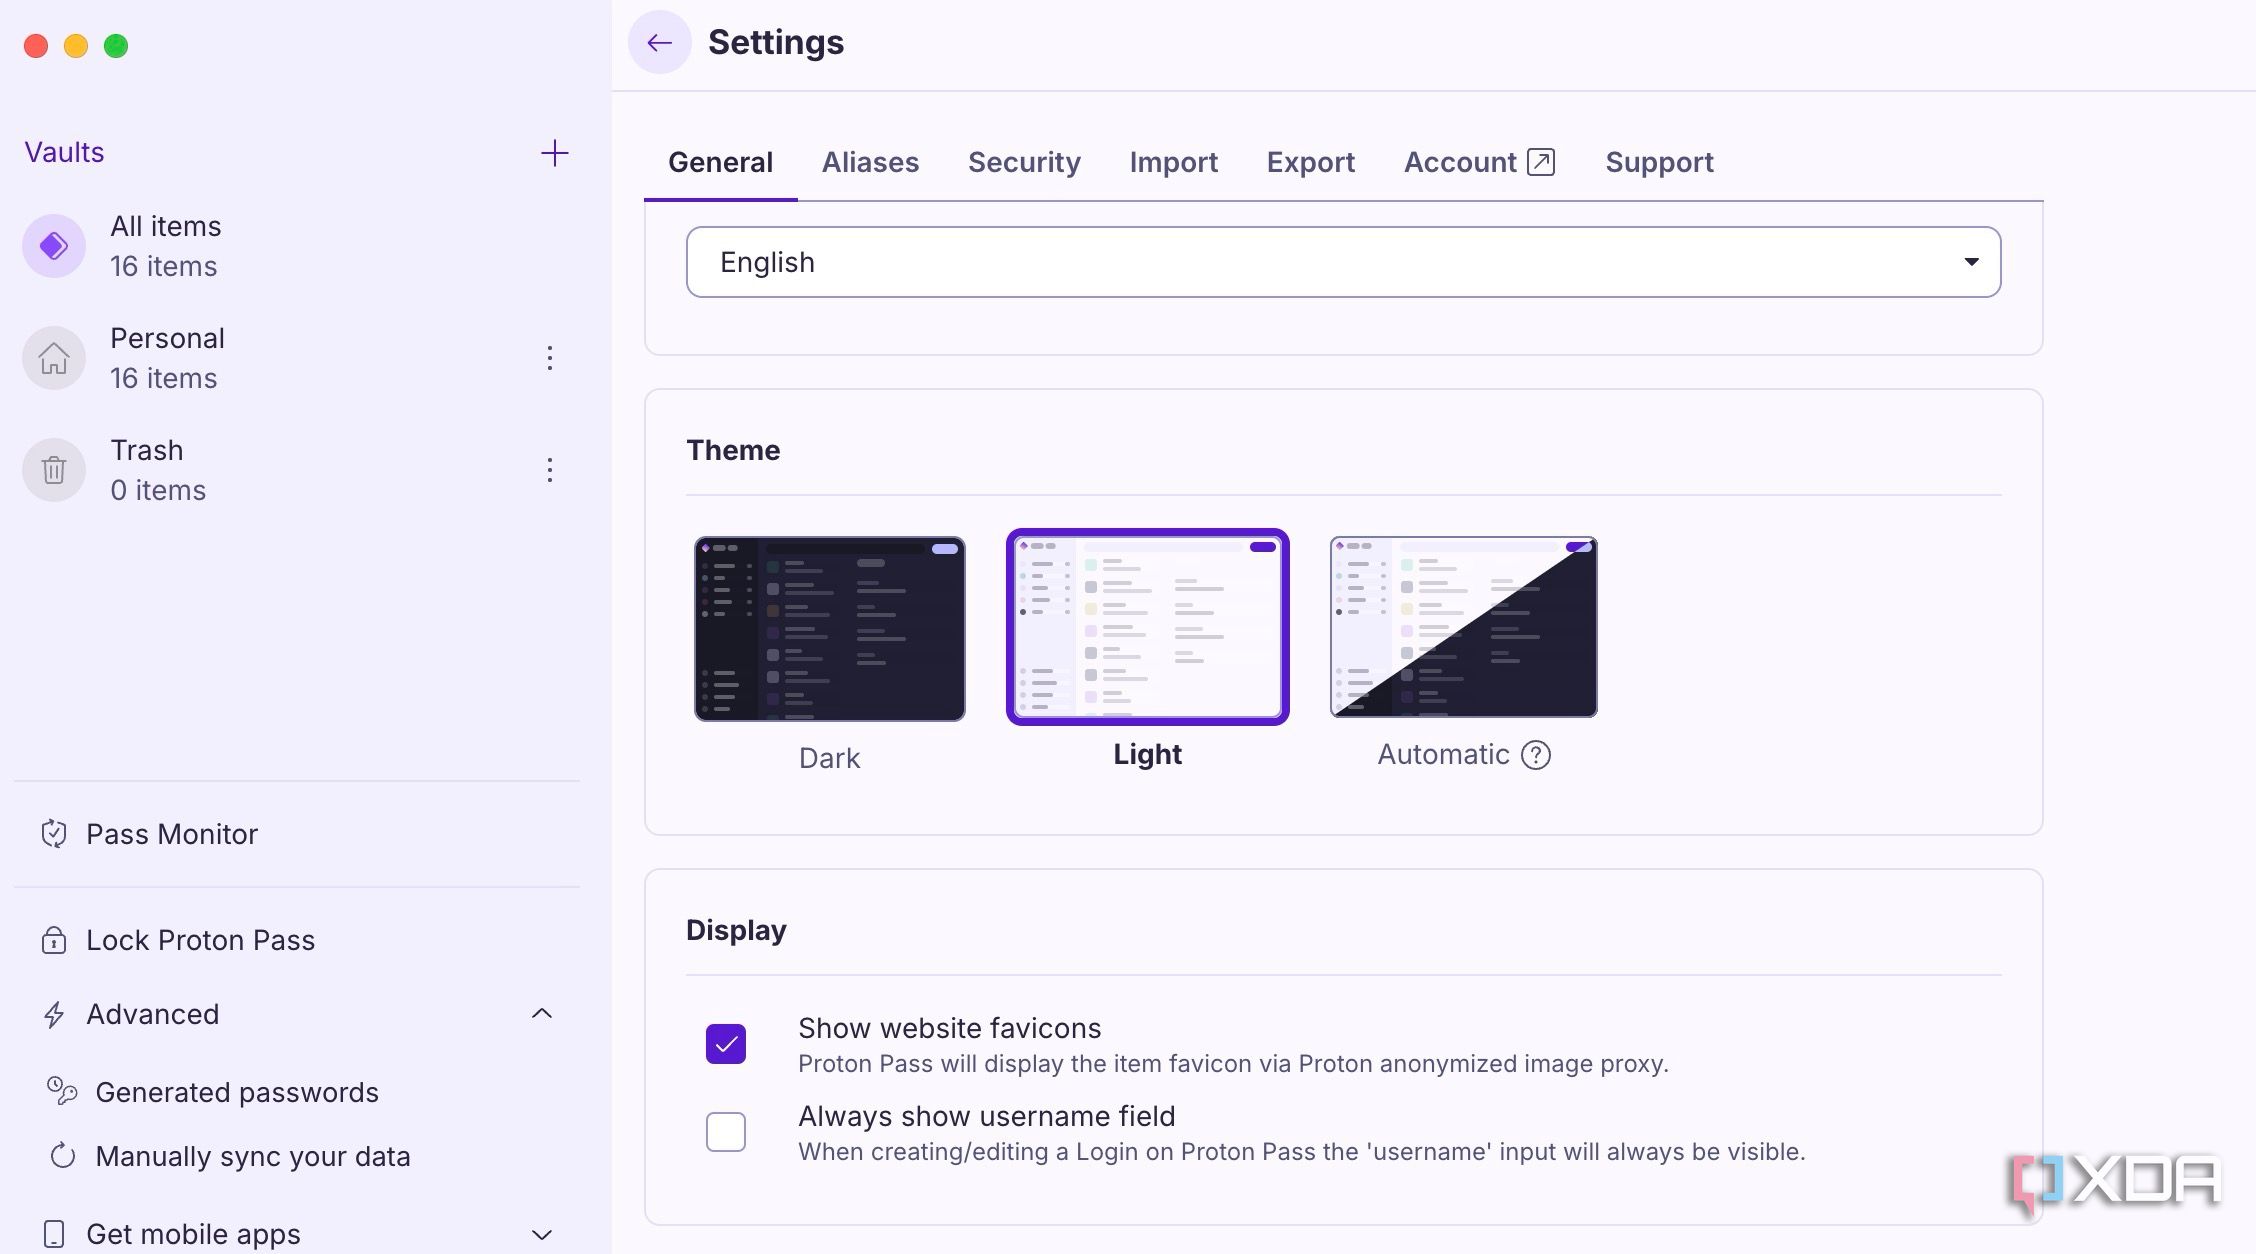This screenshot has height=1254, width=2256.
Task: Click the 'Always show username field' label
Action: pos(986,1116)
